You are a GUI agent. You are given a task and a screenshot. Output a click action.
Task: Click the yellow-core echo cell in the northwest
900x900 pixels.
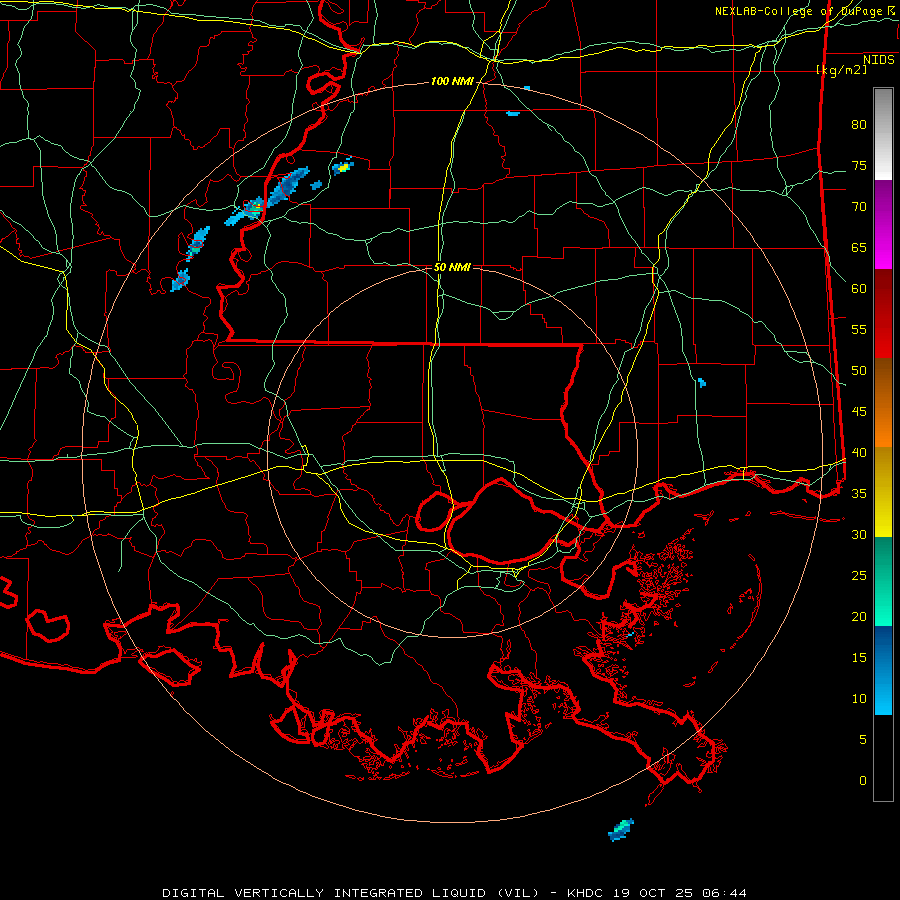click(x=343, y=167)
